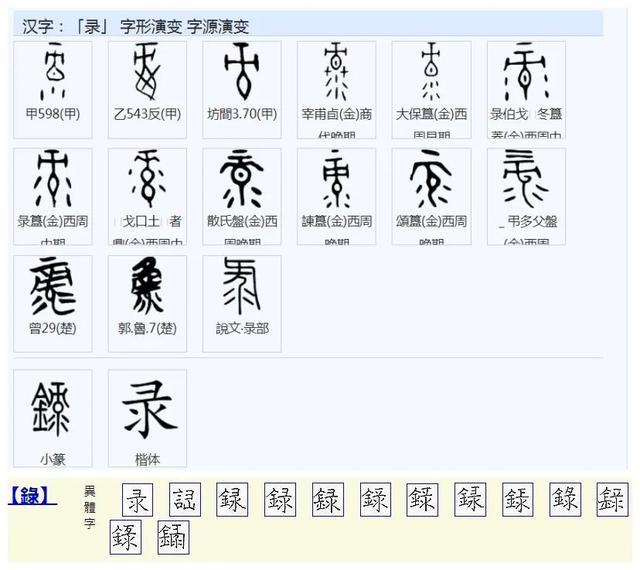The width and height of the screenshot is (640, 570).
Task: Open the 【錄】 character link
Action: pyautogui.click(x=33, y=495)
